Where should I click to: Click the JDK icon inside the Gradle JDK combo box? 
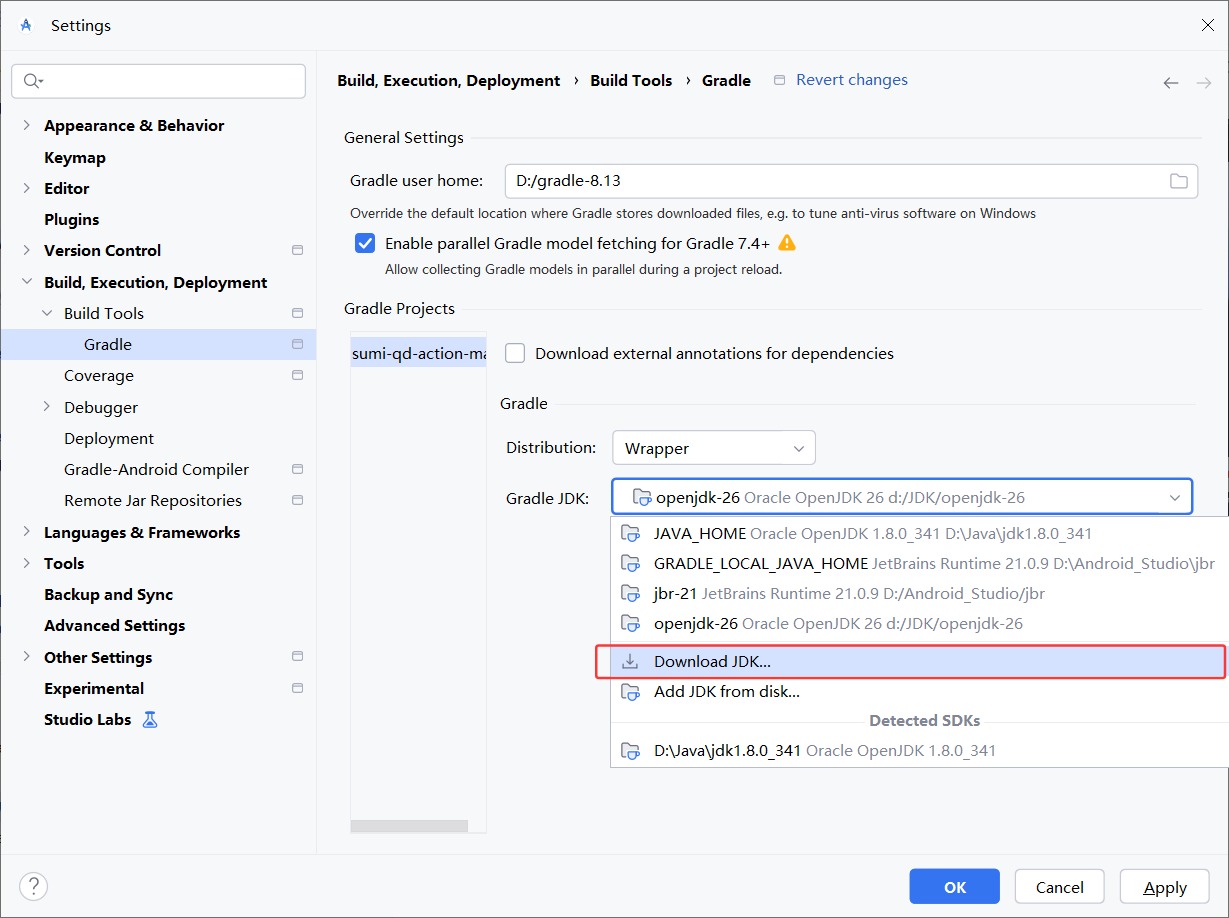[x=642, y=497]
